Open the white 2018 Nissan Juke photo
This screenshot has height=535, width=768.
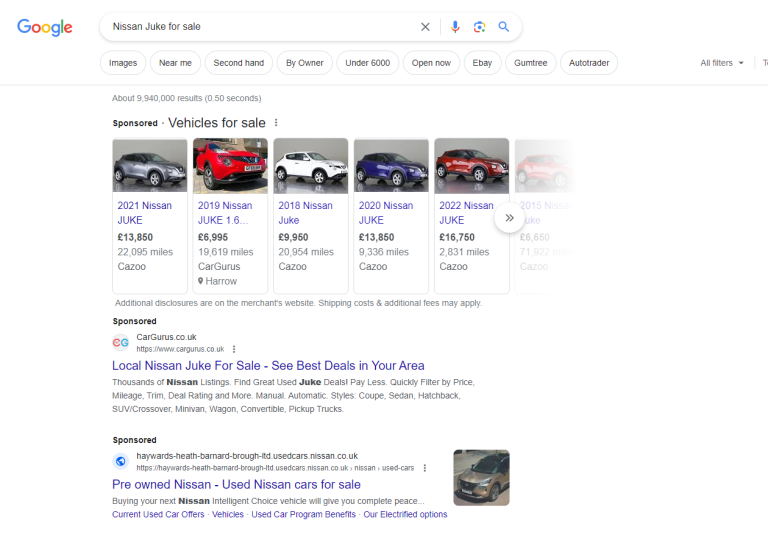pos(311,166)
